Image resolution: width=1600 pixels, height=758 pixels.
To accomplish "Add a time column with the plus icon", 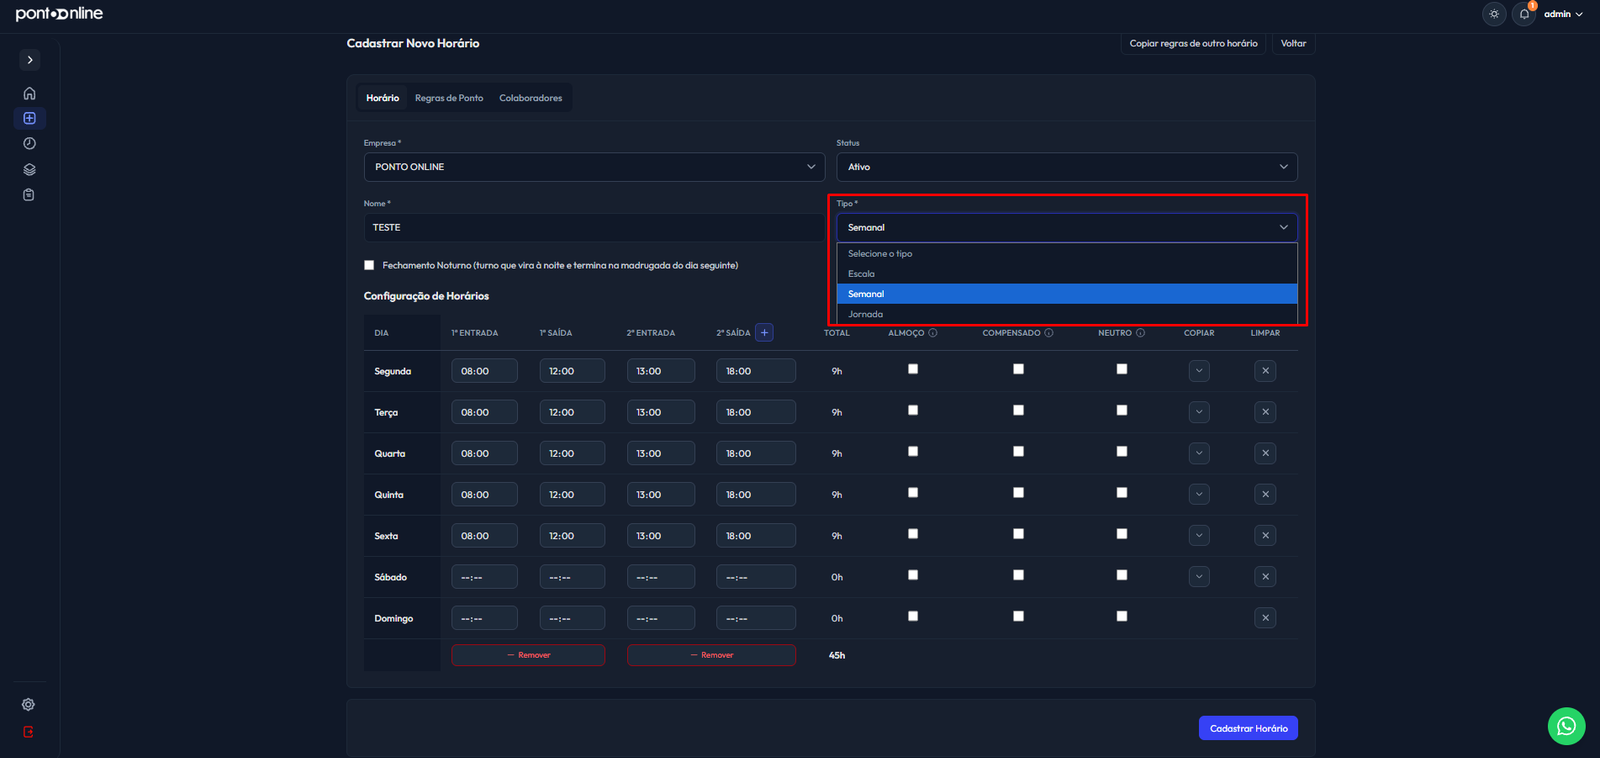I will (764, 333).
